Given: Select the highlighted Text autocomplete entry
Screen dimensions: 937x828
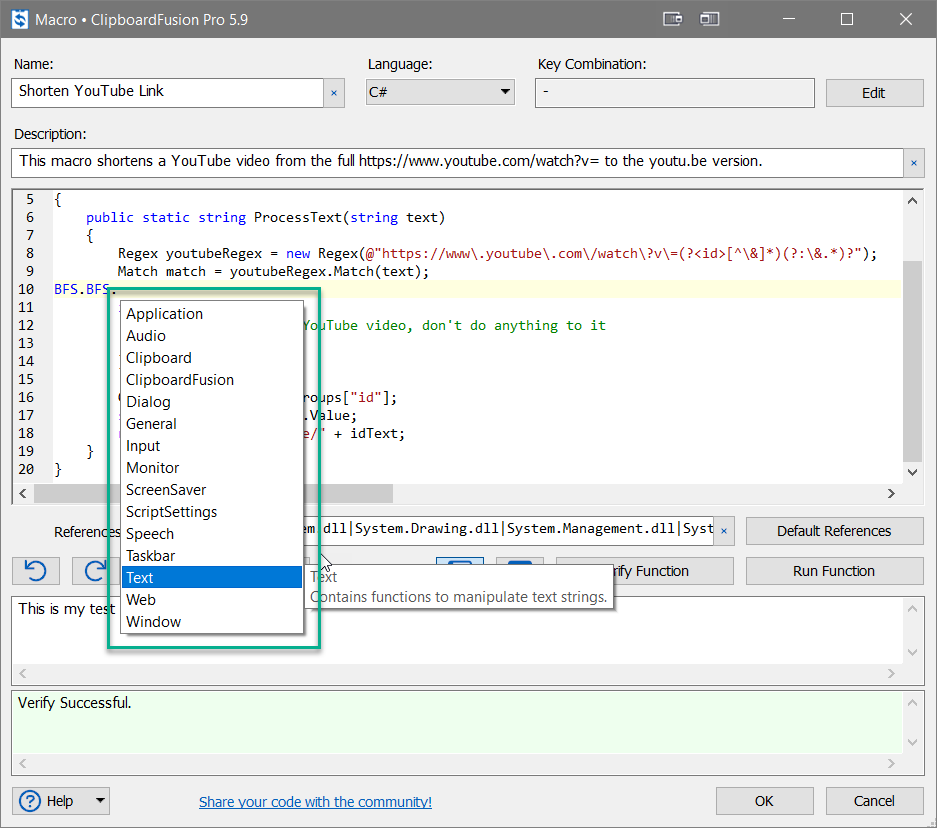Looking at the screenshot, I should 212,578.
